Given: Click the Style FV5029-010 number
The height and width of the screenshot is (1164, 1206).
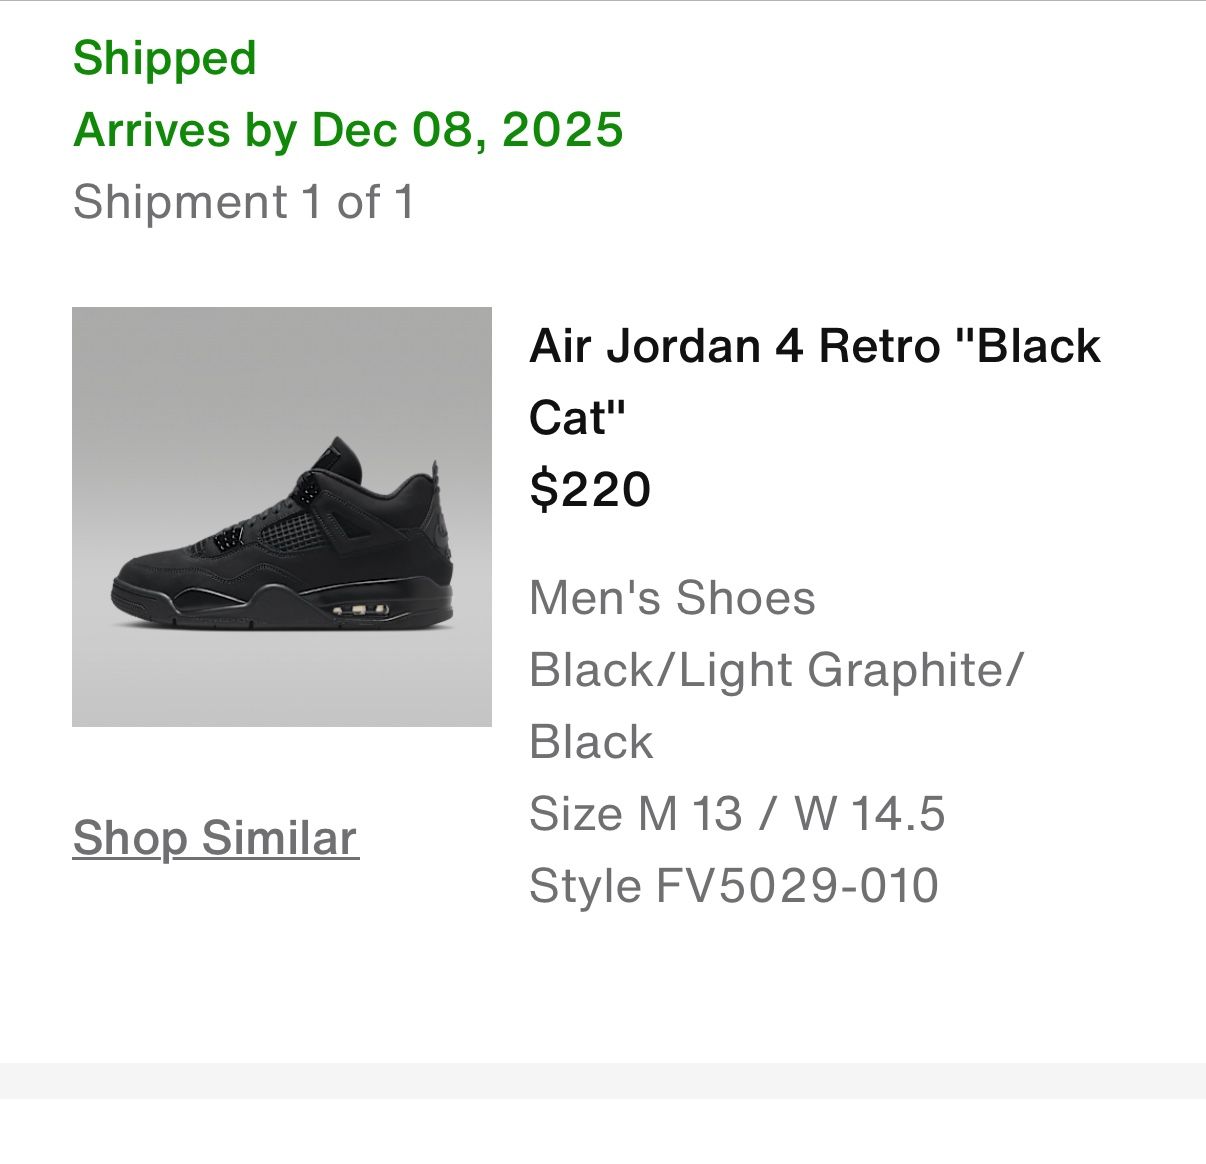Looking at the screenshot, I should point(733,885).
